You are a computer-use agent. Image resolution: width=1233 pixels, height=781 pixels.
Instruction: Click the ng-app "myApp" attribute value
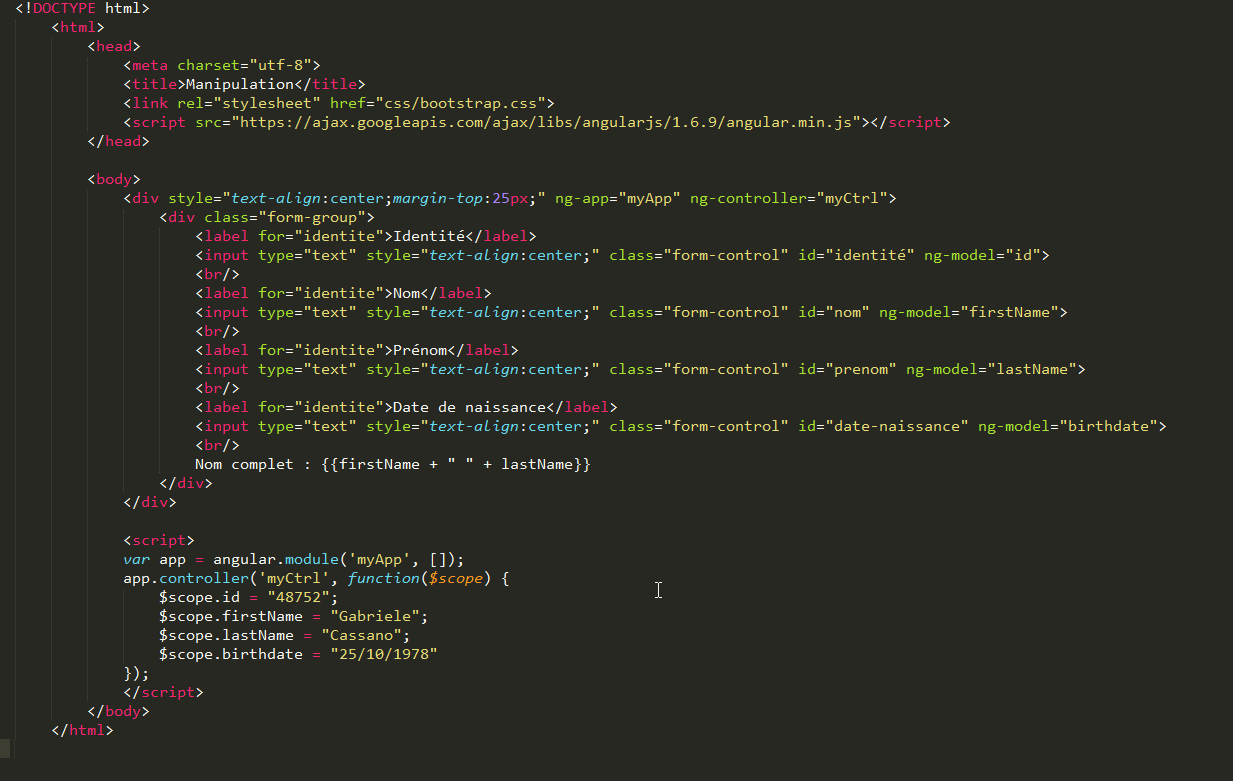[x=649, y=198]
